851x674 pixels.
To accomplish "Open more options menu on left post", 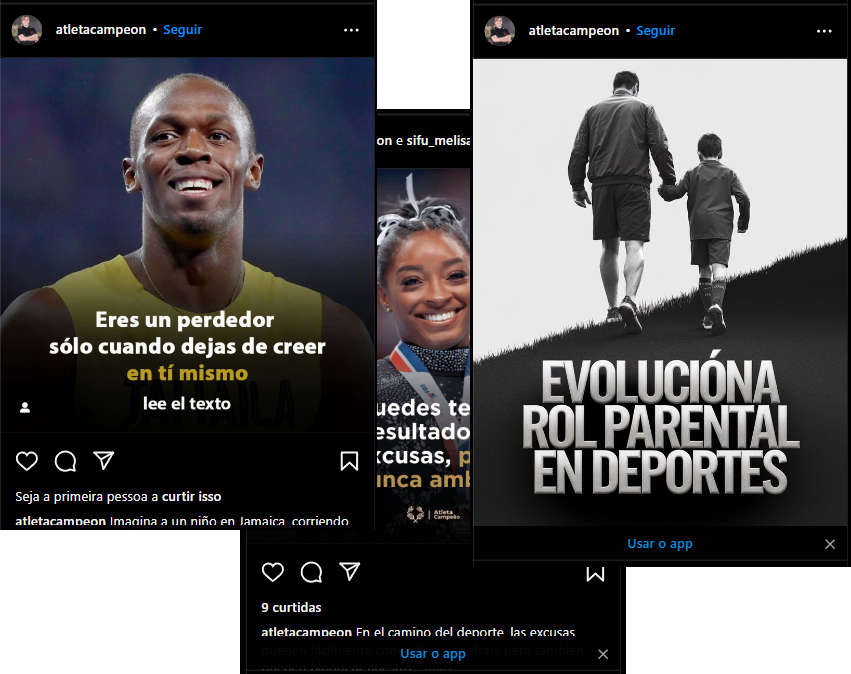I will [x=351, y=30].
